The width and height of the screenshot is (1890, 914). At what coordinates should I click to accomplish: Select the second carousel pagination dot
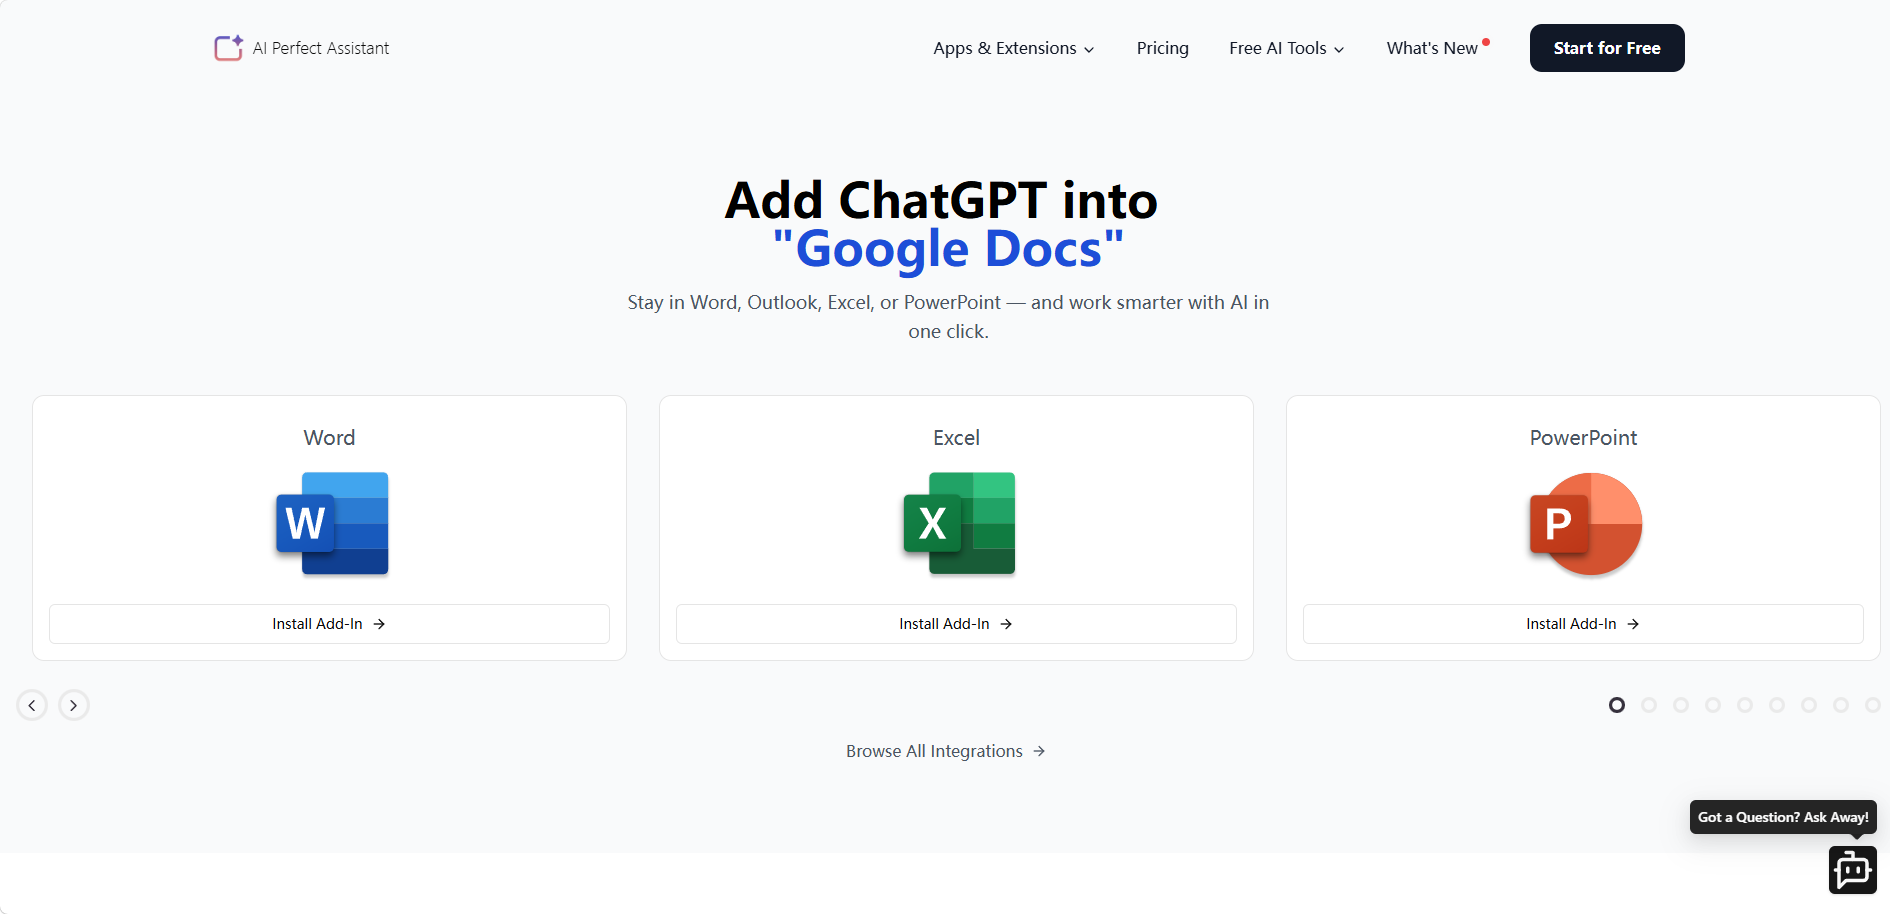1649,705
